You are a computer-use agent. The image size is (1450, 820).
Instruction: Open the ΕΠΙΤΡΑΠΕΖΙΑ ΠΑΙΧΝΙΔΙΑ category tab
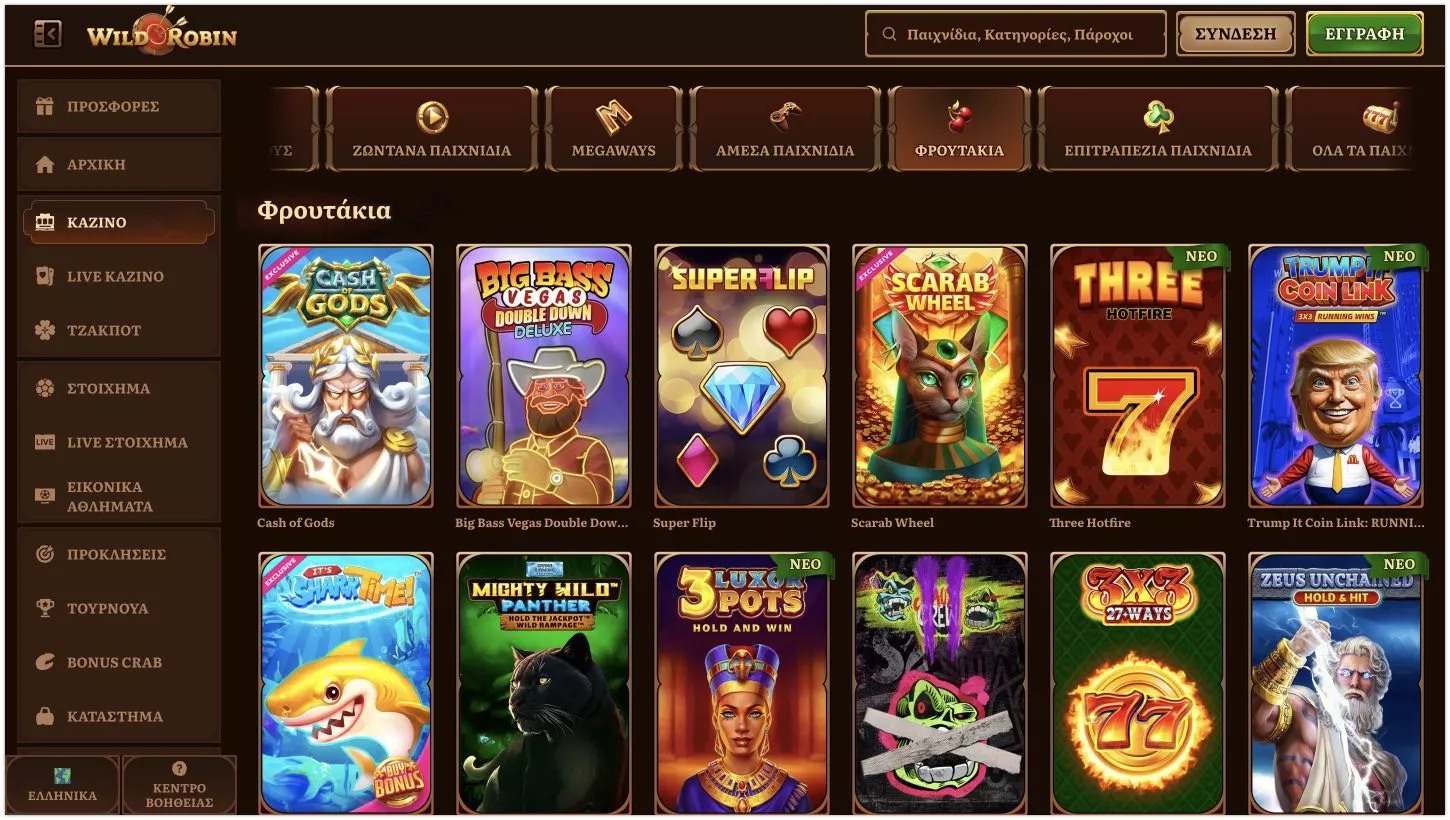(x=1158, y=128)
